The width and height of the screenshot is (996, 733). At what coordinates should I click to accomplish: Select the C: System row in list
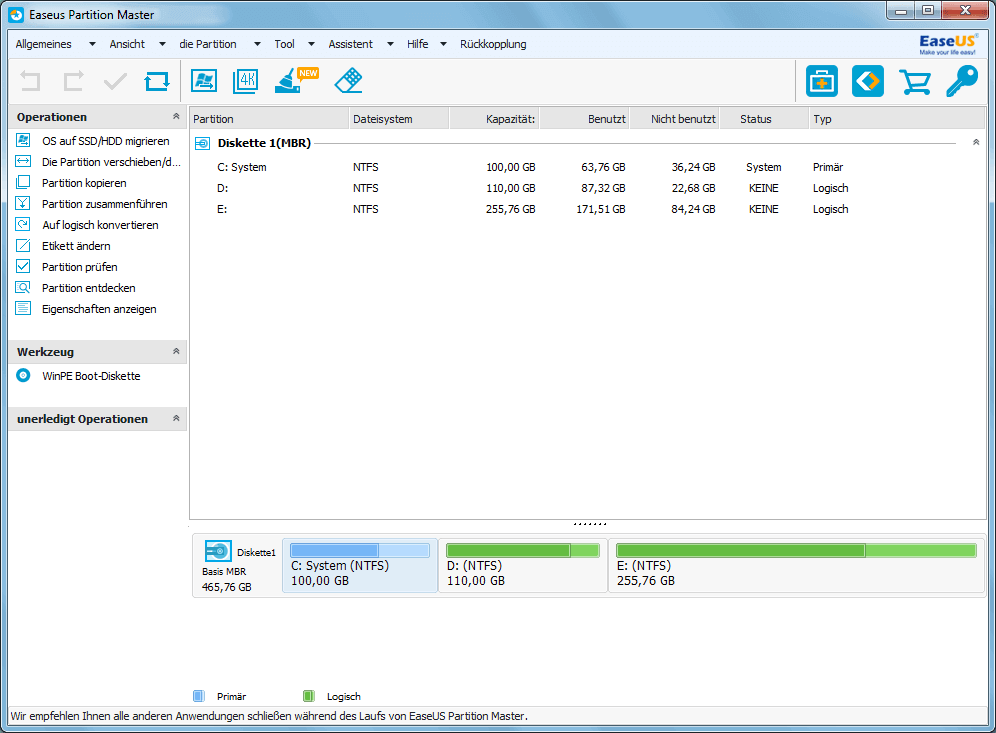[587, 167]
